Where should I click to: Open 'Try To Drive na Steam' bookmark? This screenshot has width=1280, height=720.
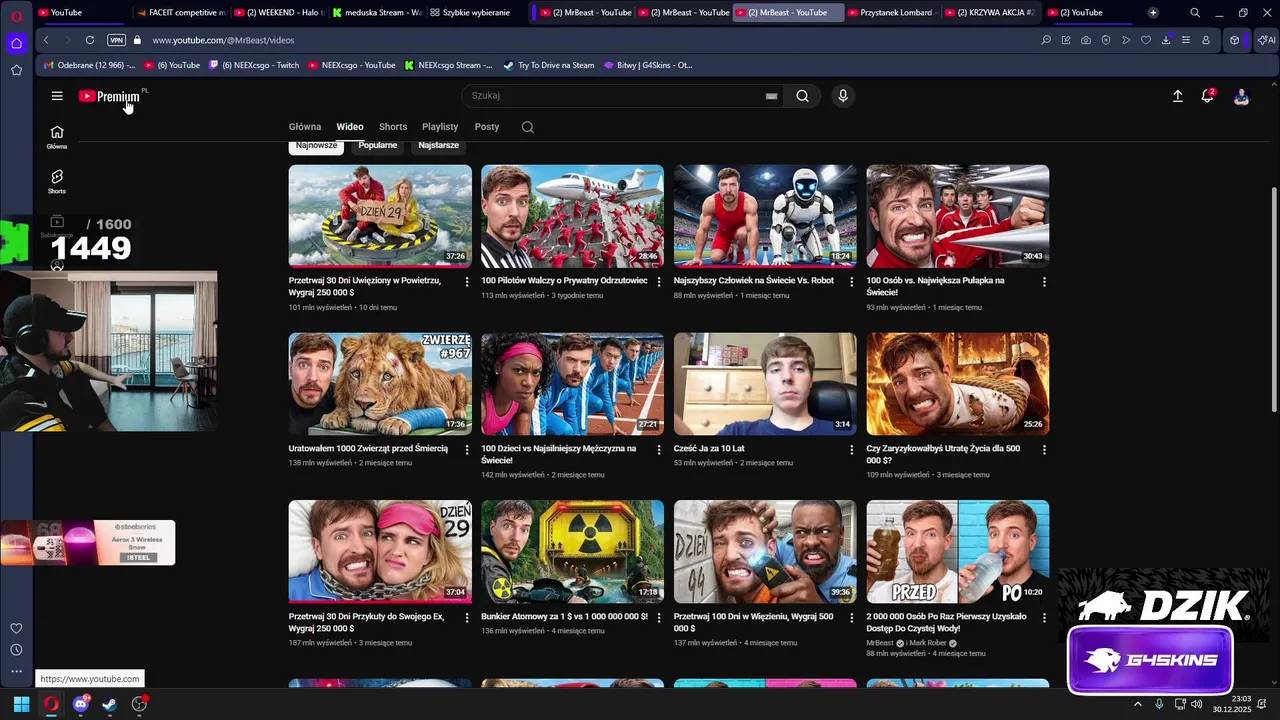tap(549, 65)
